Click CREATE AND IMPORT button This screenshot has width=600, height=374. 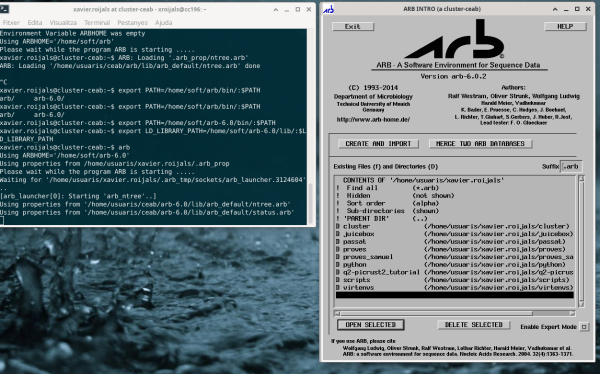(x=378, y=144)
